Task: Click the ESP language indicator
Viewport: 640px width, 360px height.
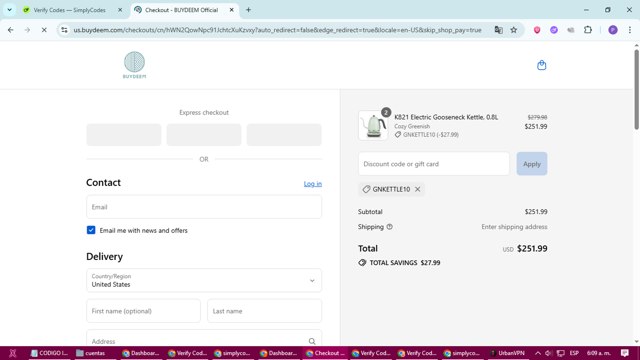Action: click(574, 353)
